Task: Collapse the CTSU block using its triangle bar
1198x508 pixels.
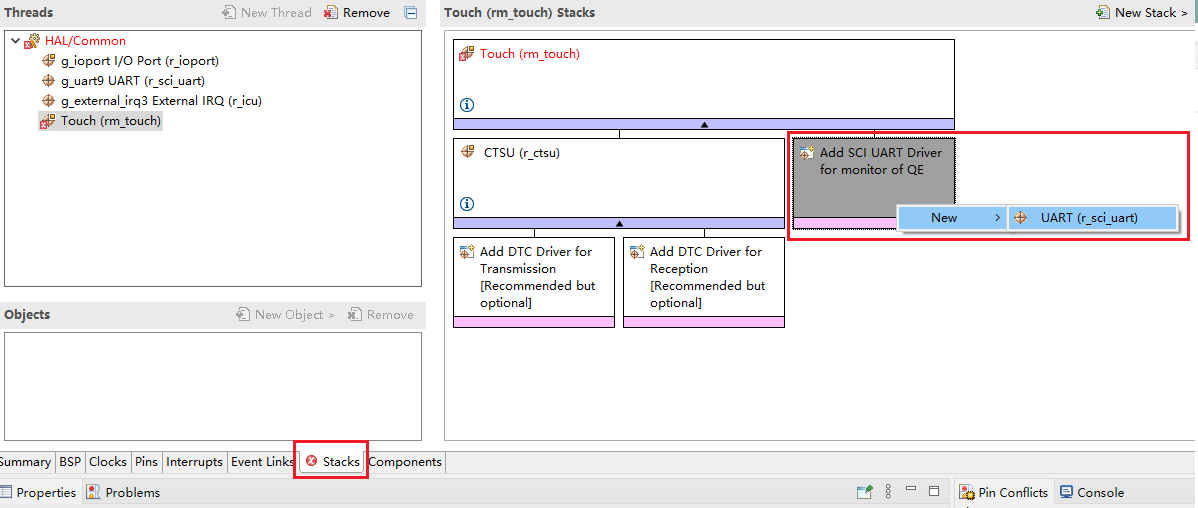Action: tap(618, 223)
